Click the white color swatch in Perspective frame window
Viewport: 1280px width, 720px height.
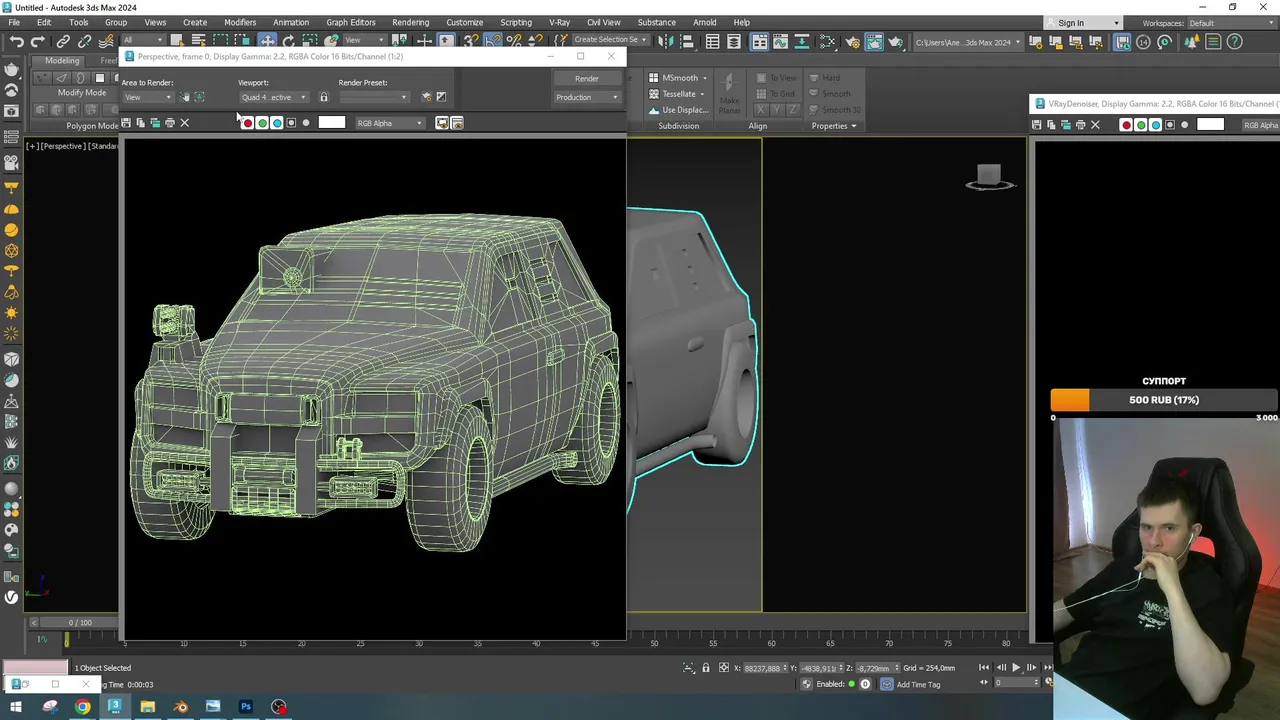pos(331,123)
